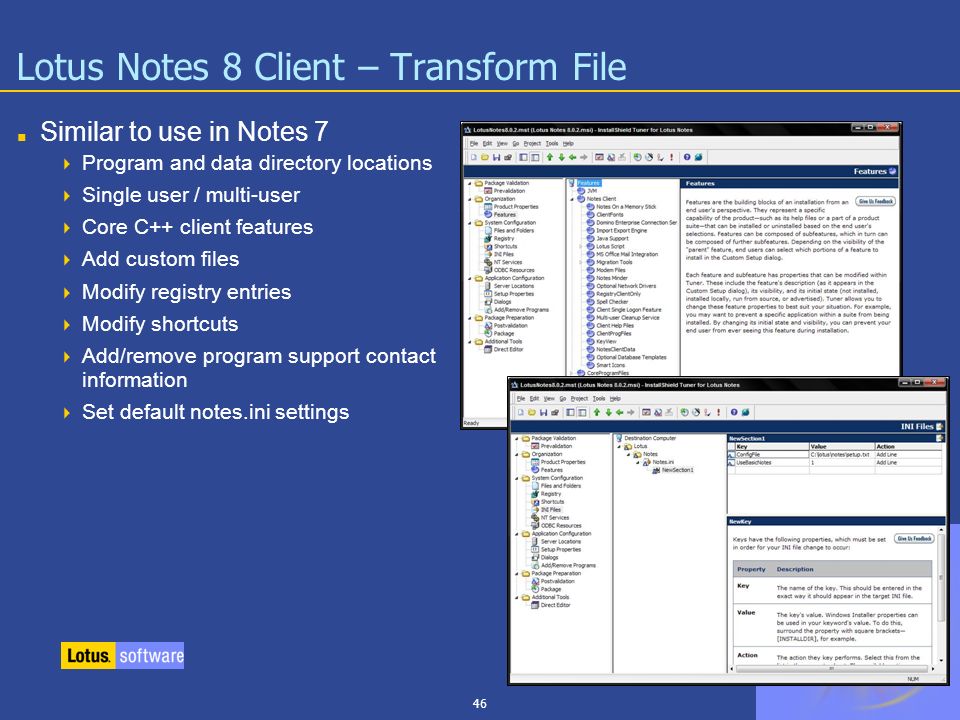Open the Go menu in the INI Files window
This screenshot has width=960, height=720.
point(563,399)
